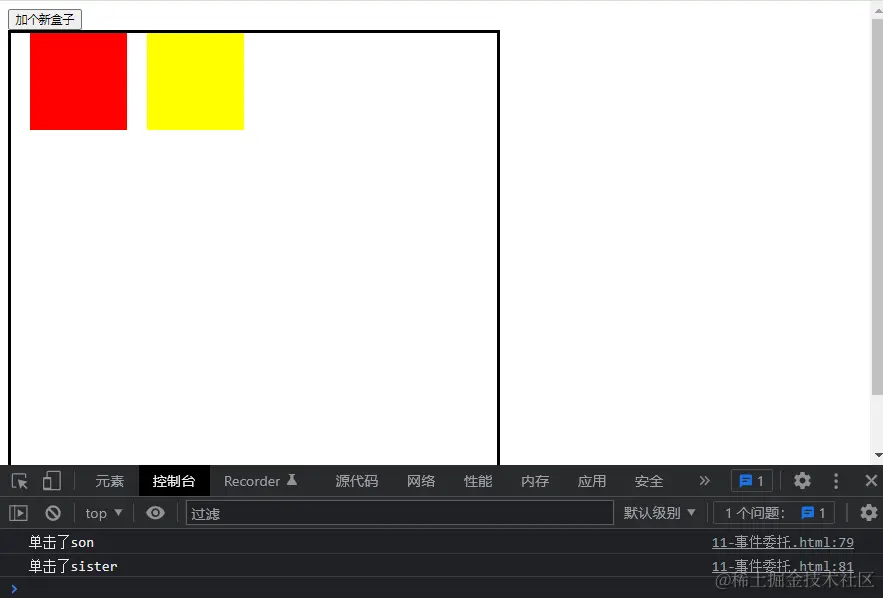The image size is (883, 598).
Task: Open the 默认级别 log level dropdown
Action: pos(660,512)
